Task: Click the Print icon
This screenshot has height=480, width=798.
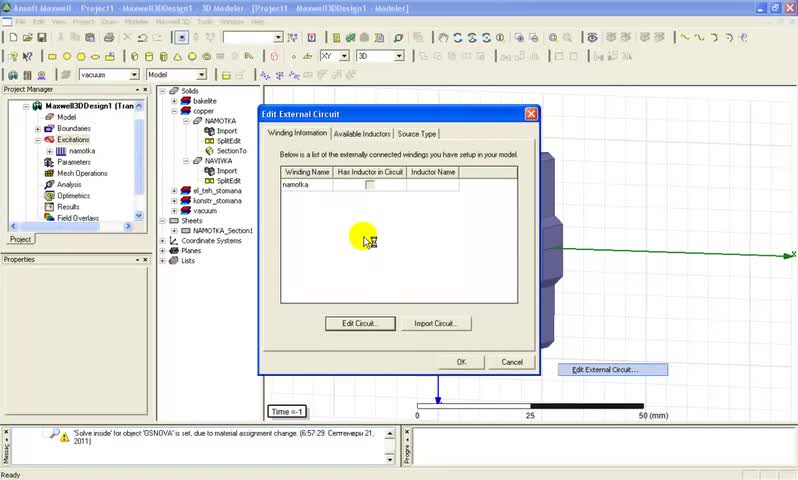Action: click(109, 38)
